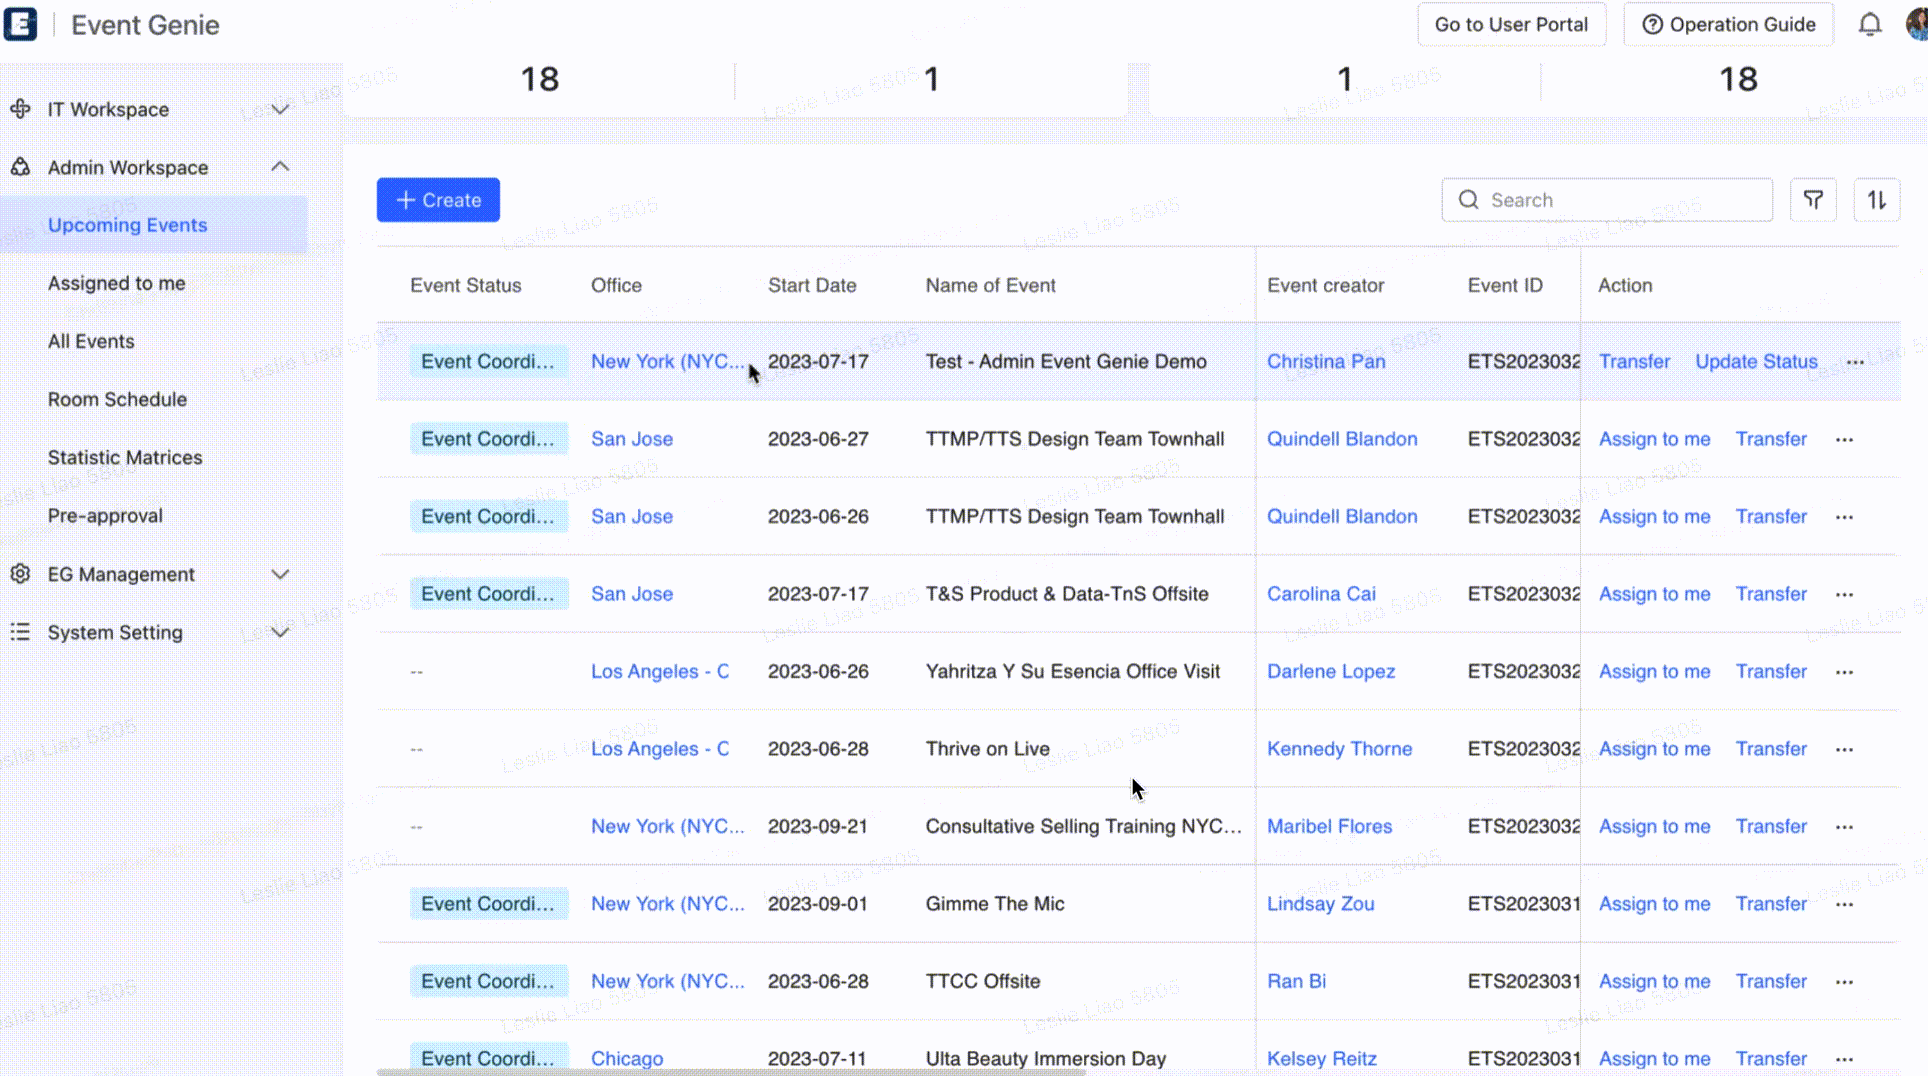Click the sort arrows icon
1928x1076 pixels.
(1876, 200)
